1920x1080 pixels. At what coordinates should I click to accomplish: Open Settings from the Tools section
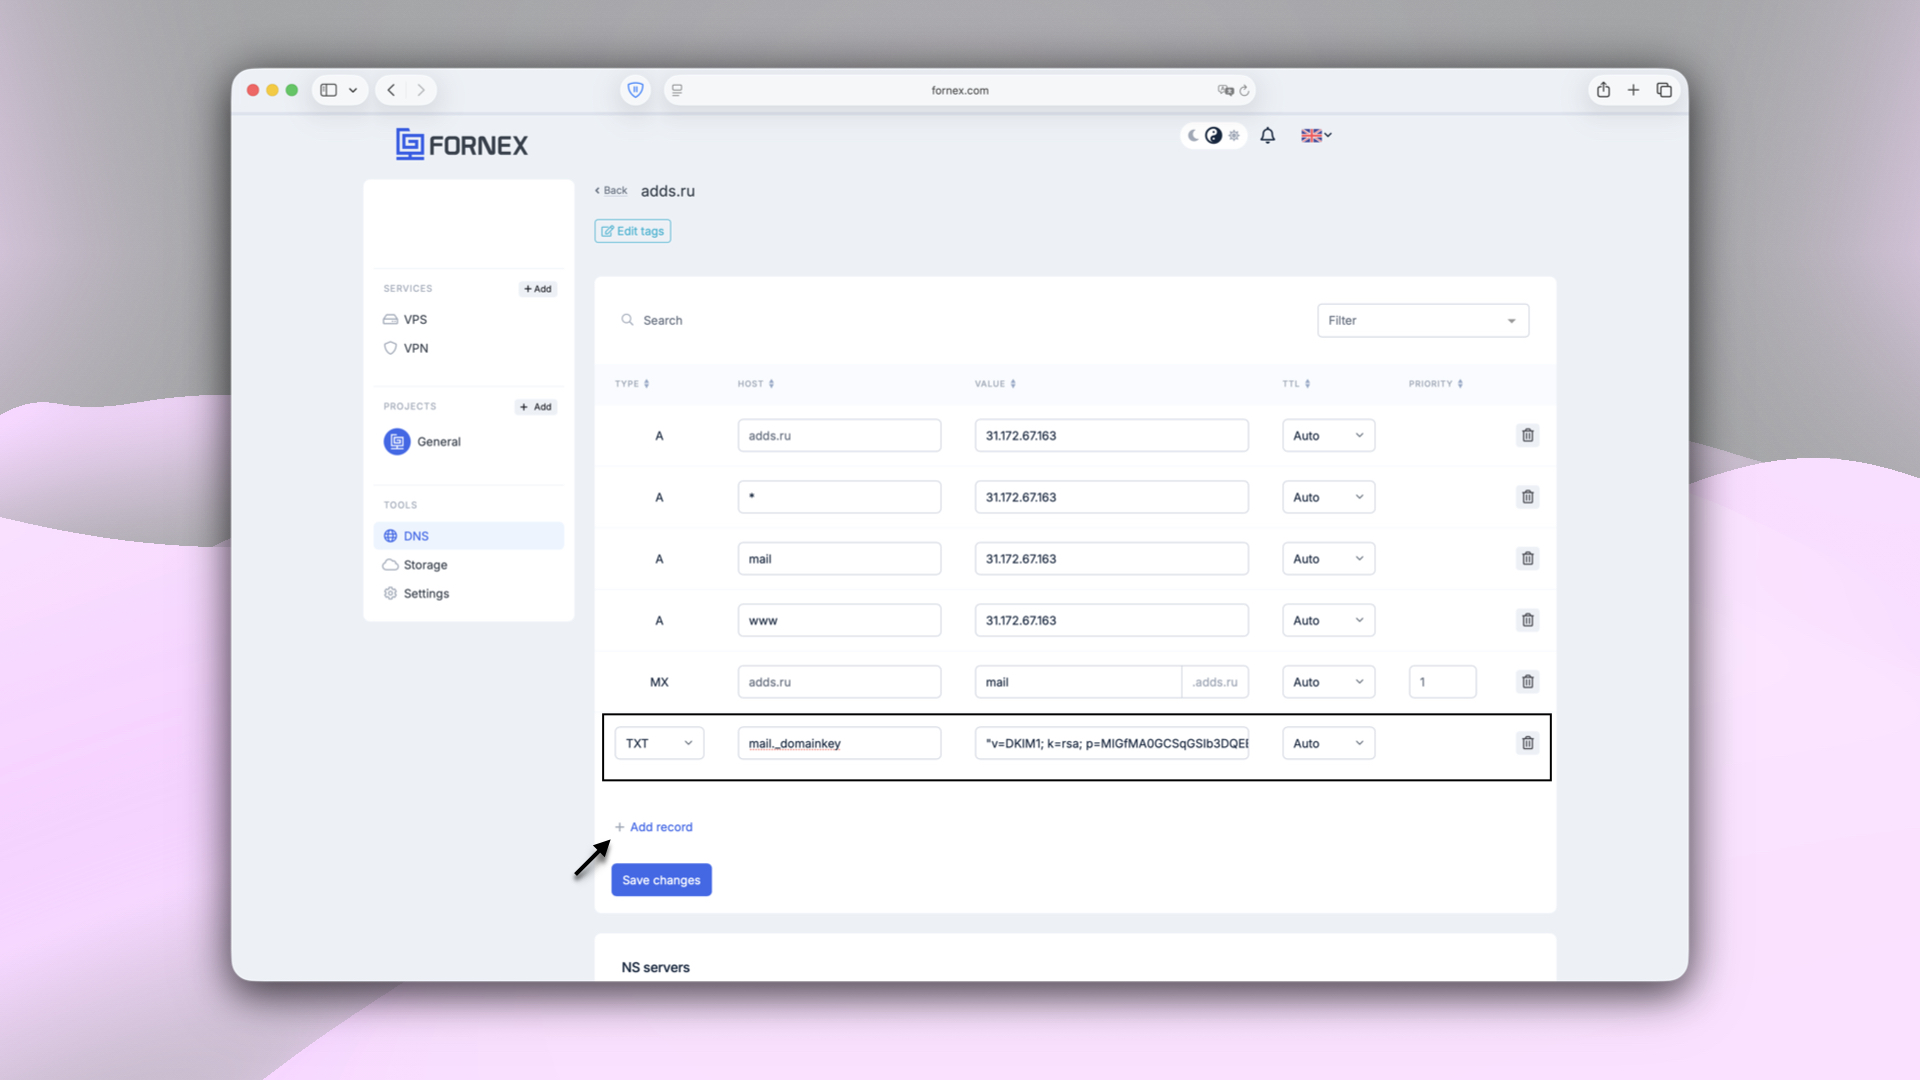coord(426,593)
